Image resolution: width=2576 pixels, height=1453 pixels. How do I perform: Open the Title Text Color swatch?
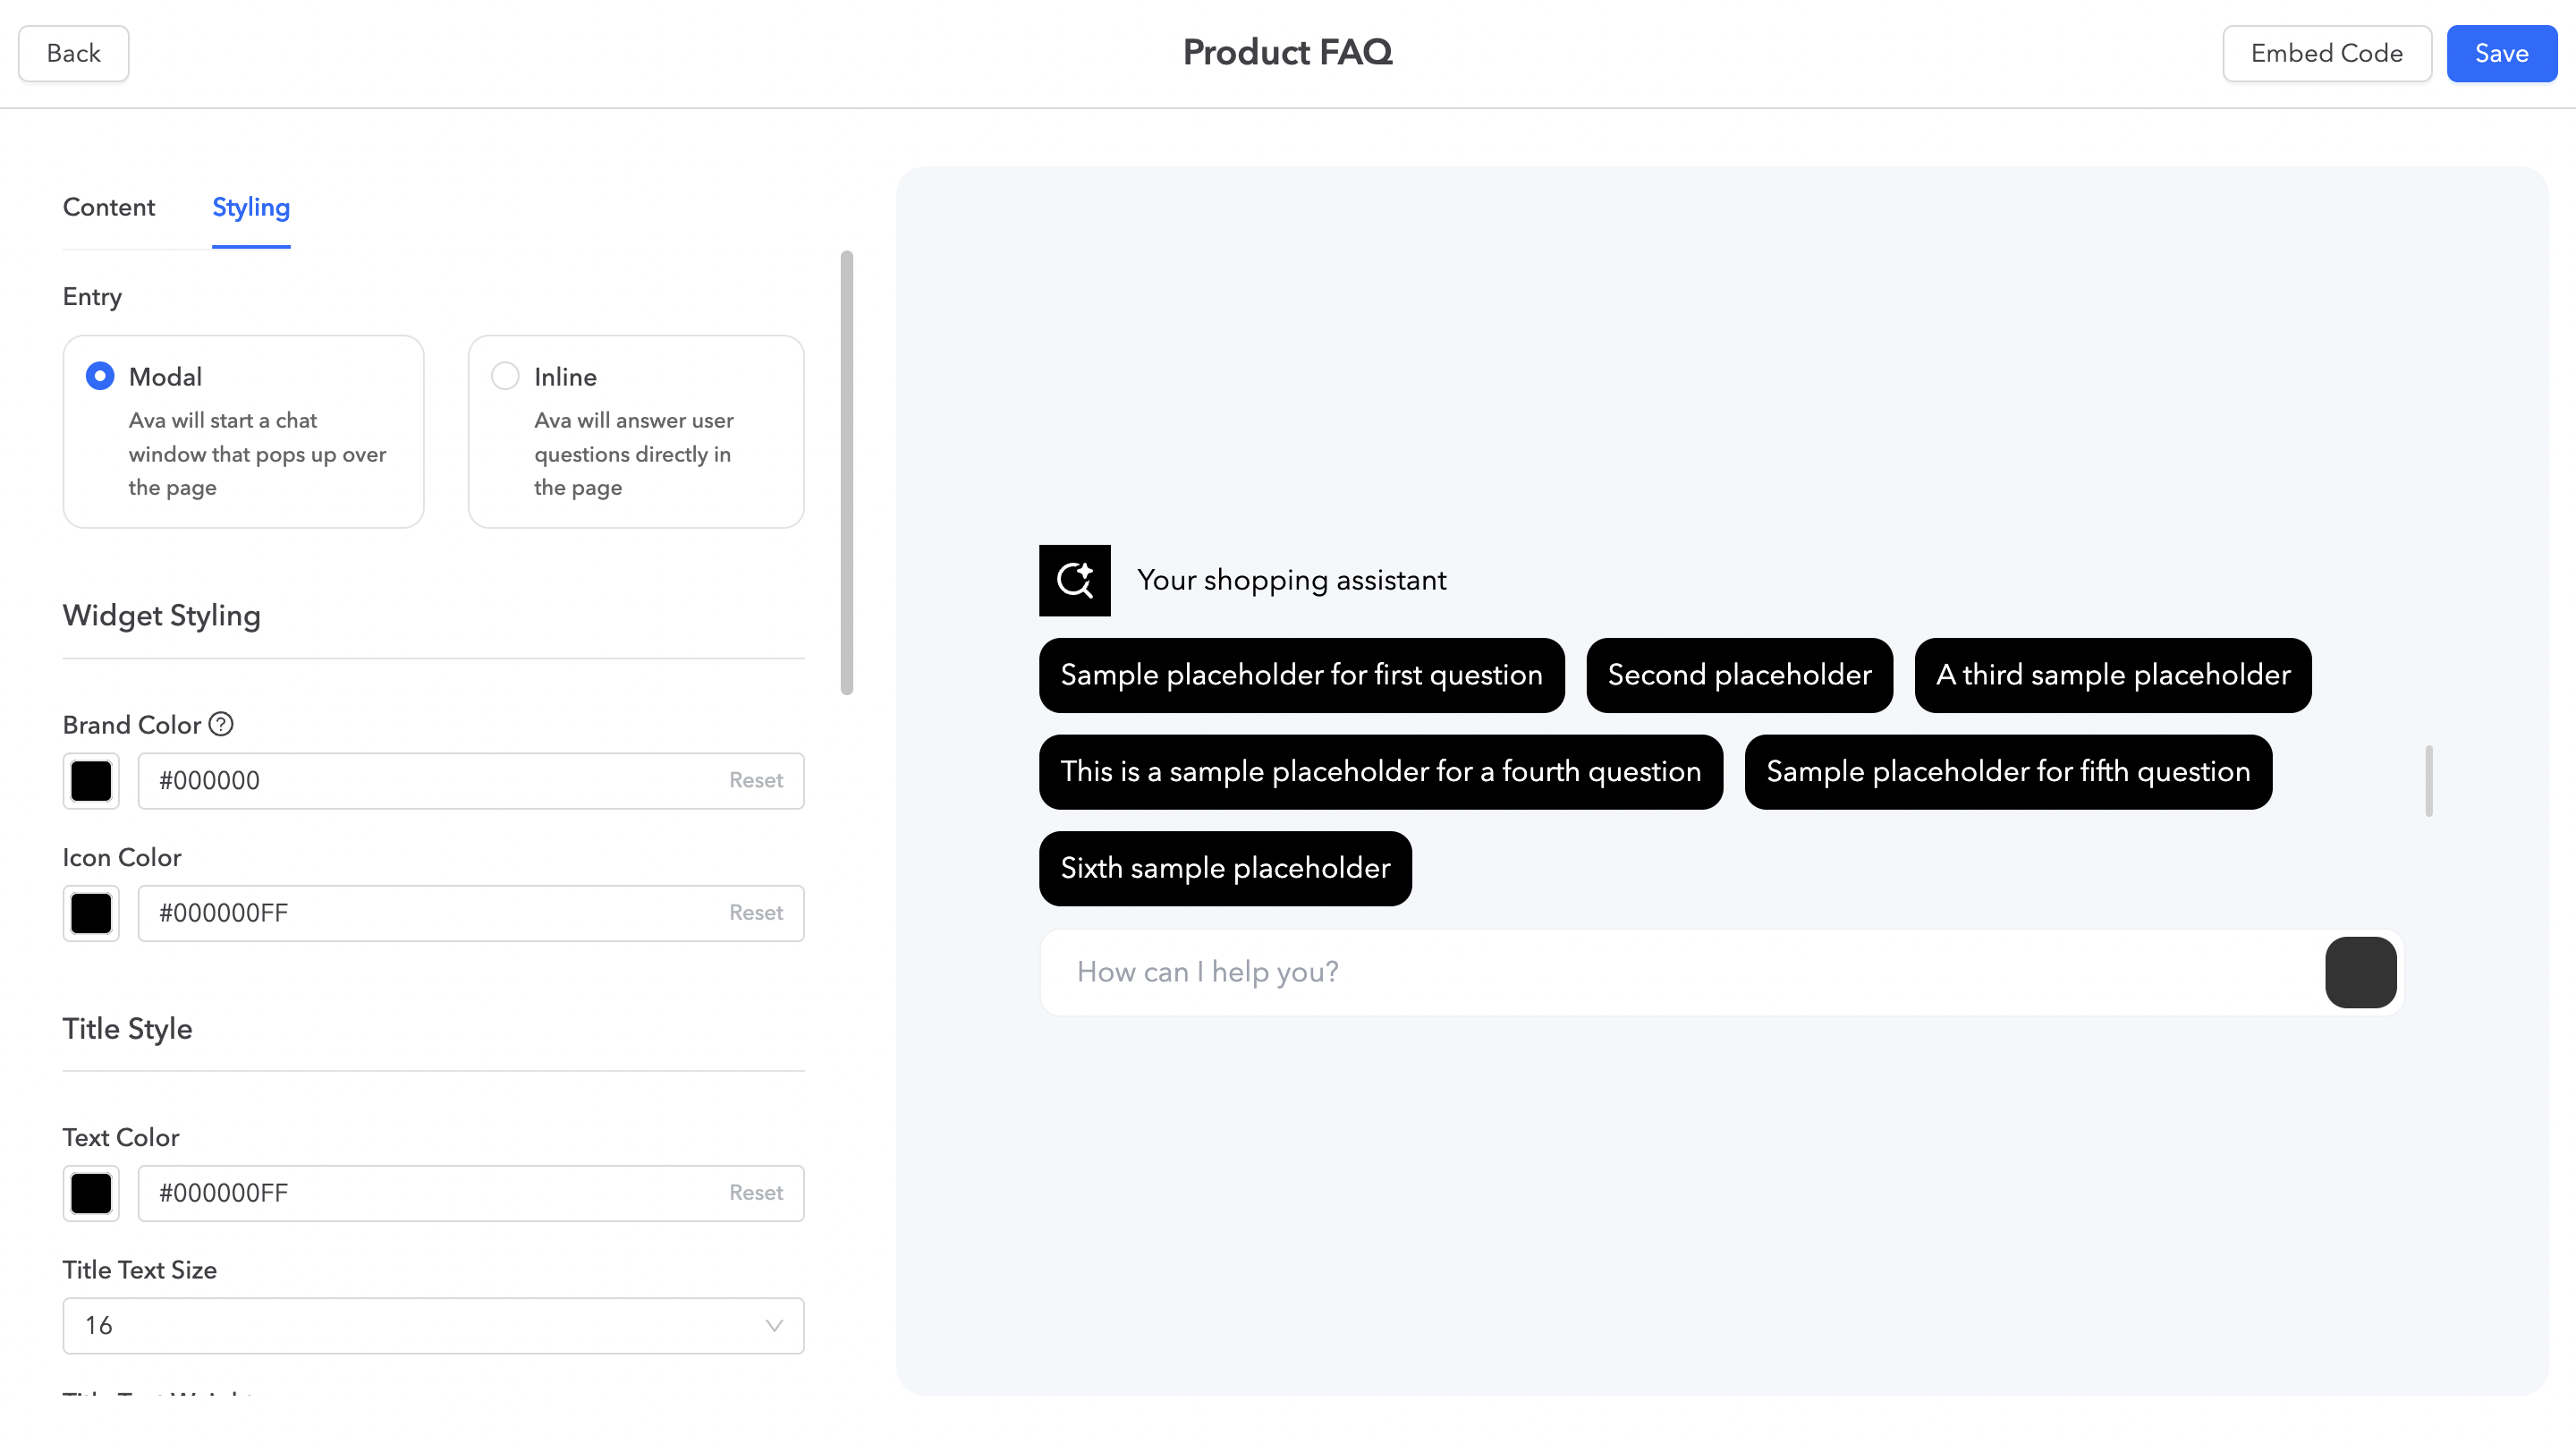91,1193
